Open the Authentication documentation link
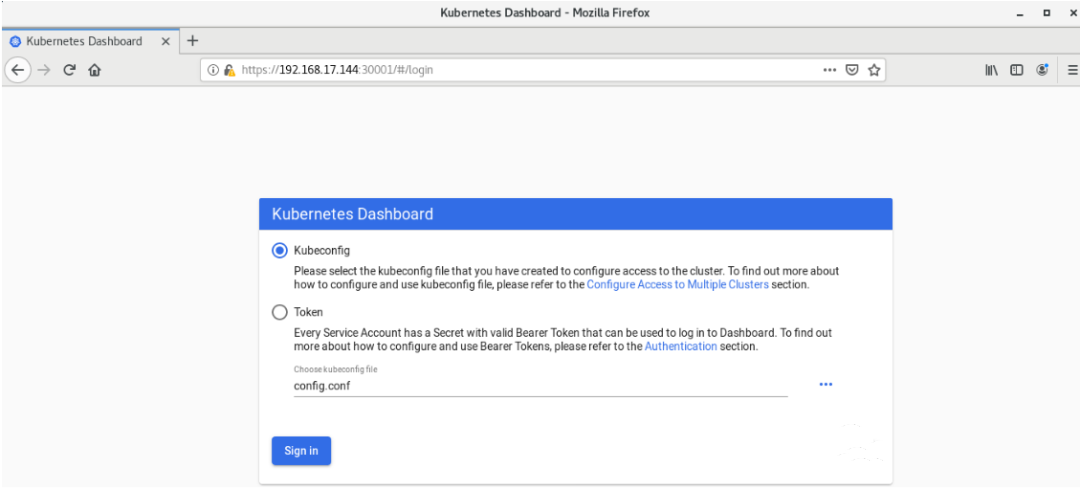This screenshot has width=1080, height=491. point(681,346)
